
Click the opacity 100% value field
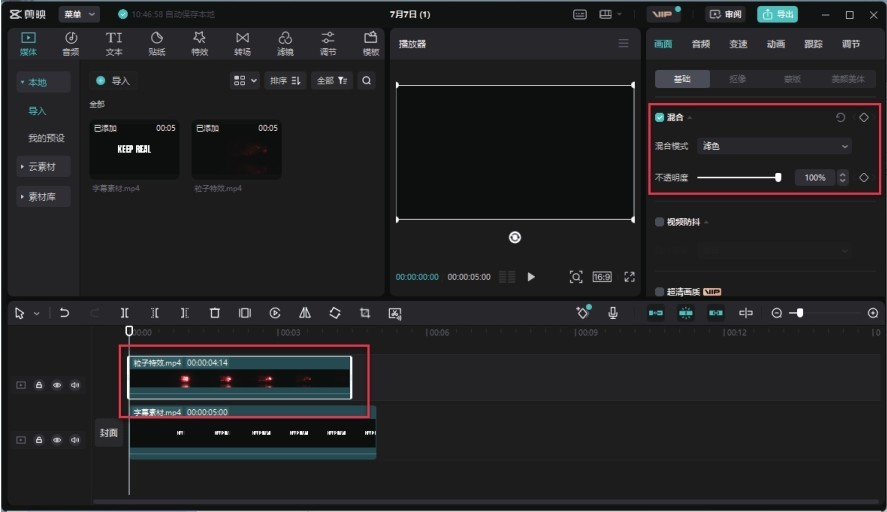tap(815, 178)
